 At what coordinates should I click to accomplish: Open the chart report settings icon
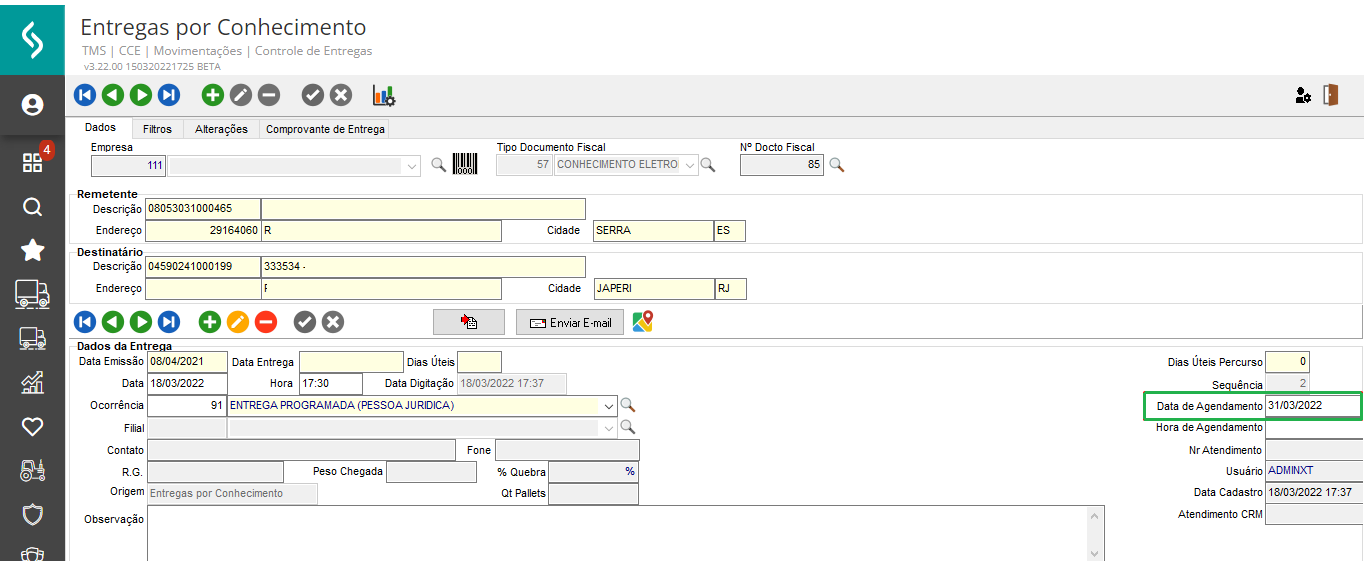[x=384, y=95]
